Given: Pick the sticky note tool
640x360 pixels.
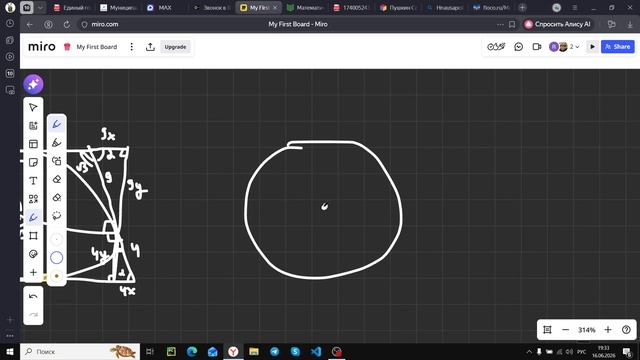Looking at the screenshot, I should pyautogui.click(x=33, y=162).
